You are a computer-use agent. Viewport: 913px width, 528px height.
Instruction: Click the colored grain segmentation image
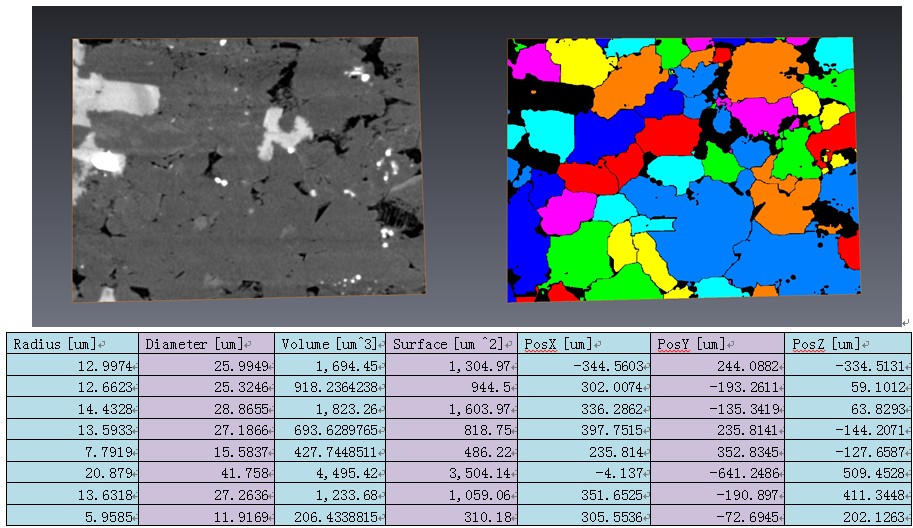(684, 169)
